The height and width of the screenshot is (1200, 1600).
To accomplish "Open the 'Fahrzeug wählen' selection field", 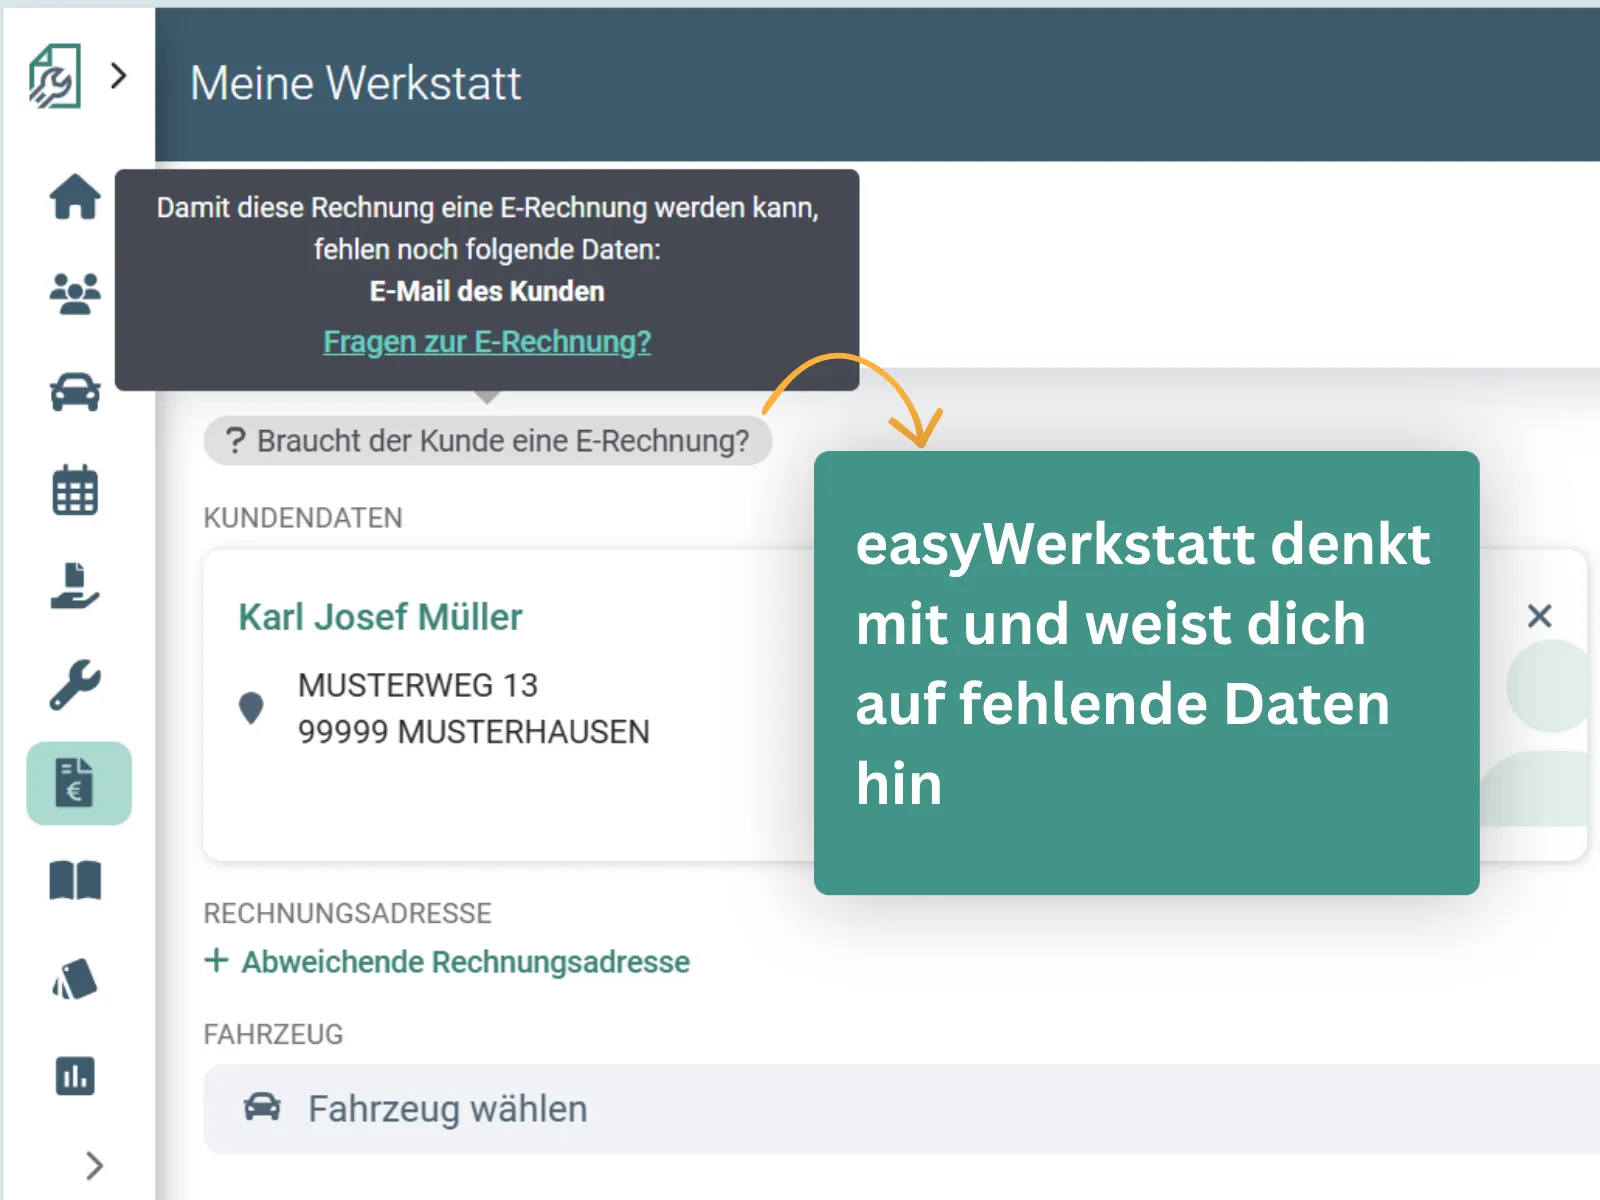I will click(x=901, y=1109).
